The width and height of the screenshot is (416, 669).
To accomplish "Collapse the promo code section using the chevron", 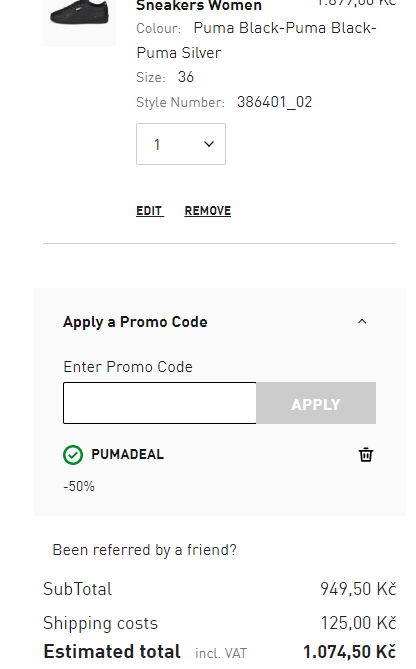I will (x=362, y=321).
